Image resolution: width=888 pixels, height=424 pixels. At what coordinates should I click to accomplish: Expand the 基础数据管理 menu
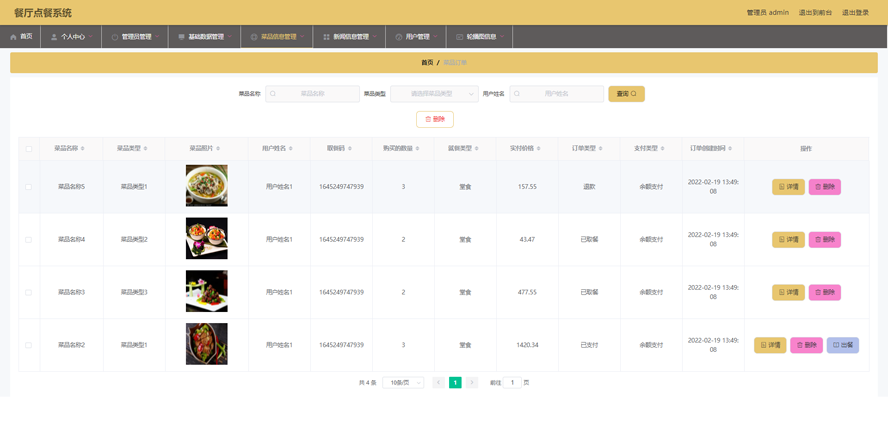(x=204, y=37)
